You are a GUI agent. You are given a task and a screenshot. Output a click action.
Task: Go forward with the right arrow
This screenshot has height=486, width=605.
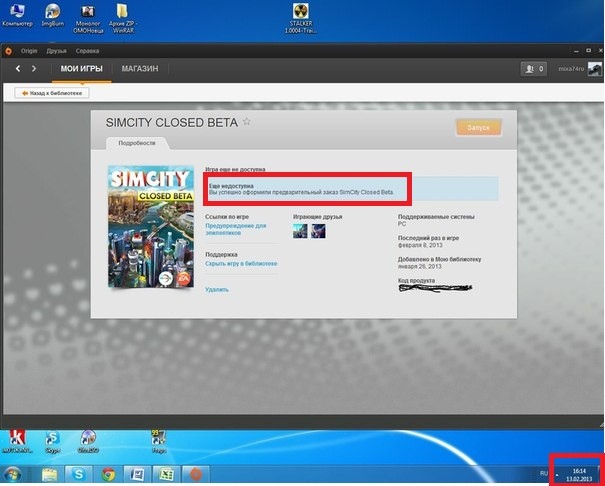(x=34, y=69)
